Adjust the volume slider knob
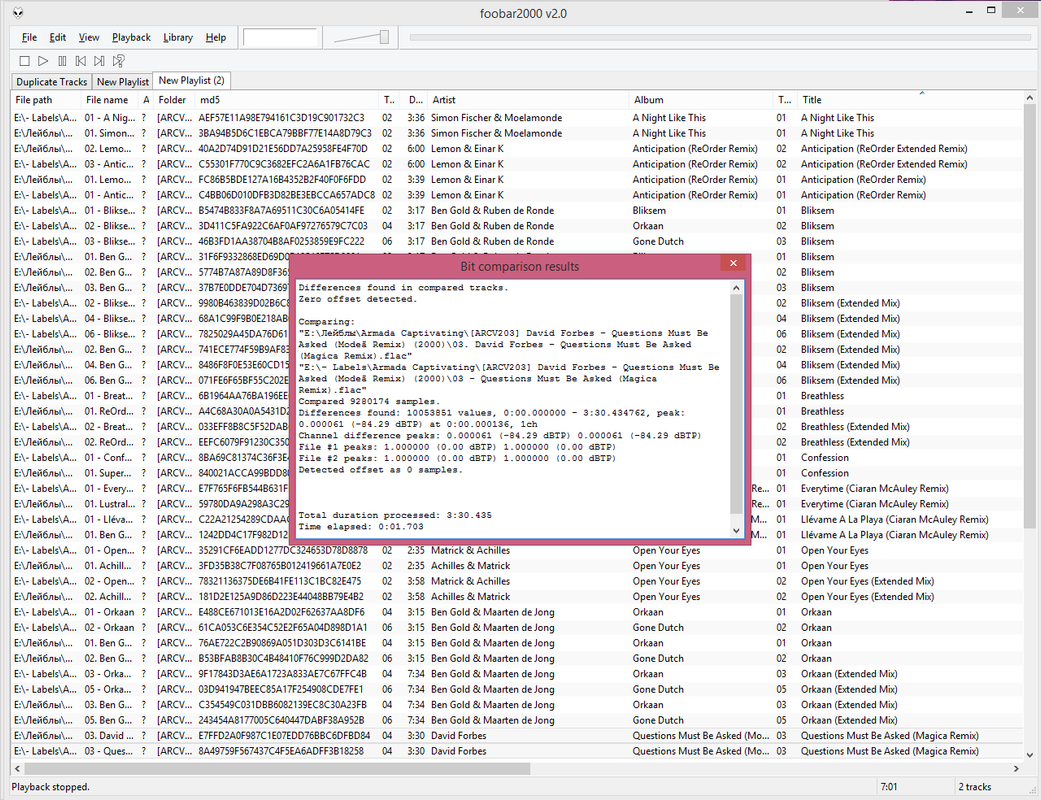This screenshot has height=800, width=1041. pos(384,37)
